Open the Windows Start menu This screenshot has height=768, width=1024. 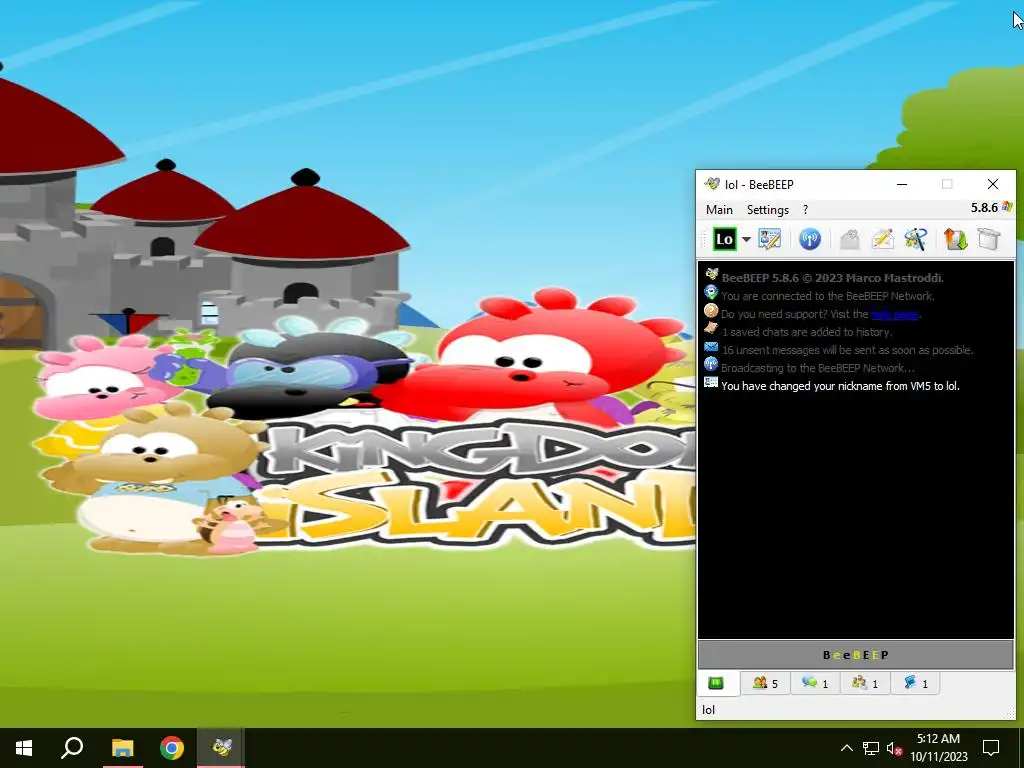coord(24,748)
